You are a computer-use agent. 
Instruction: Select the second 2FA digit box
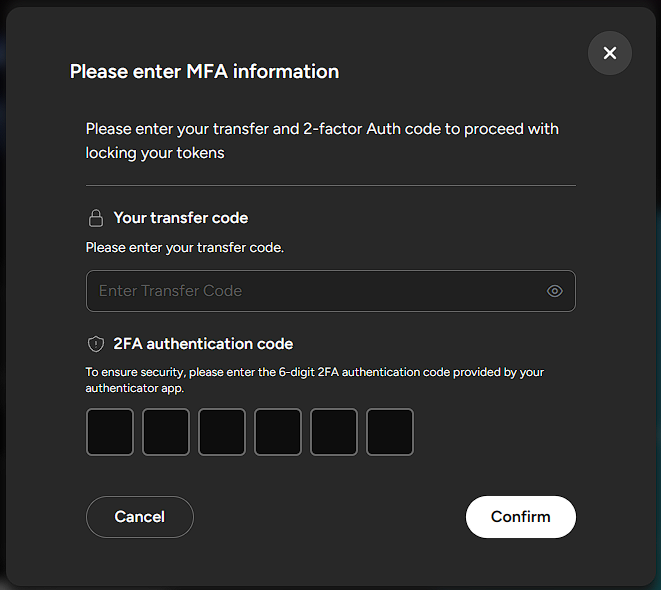coord(166,432)
